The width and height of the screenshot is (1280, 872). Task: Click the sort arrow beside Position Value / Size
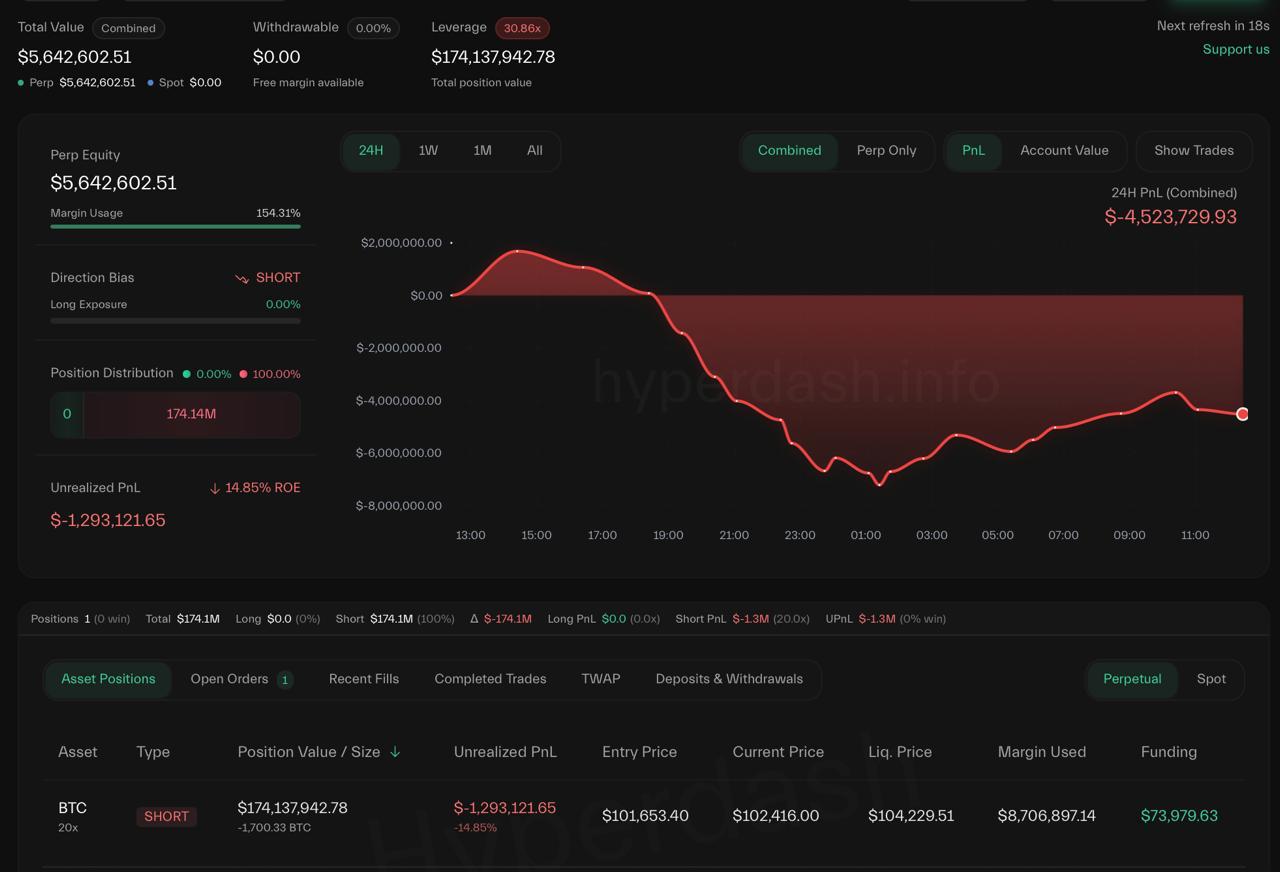[395, 752]
